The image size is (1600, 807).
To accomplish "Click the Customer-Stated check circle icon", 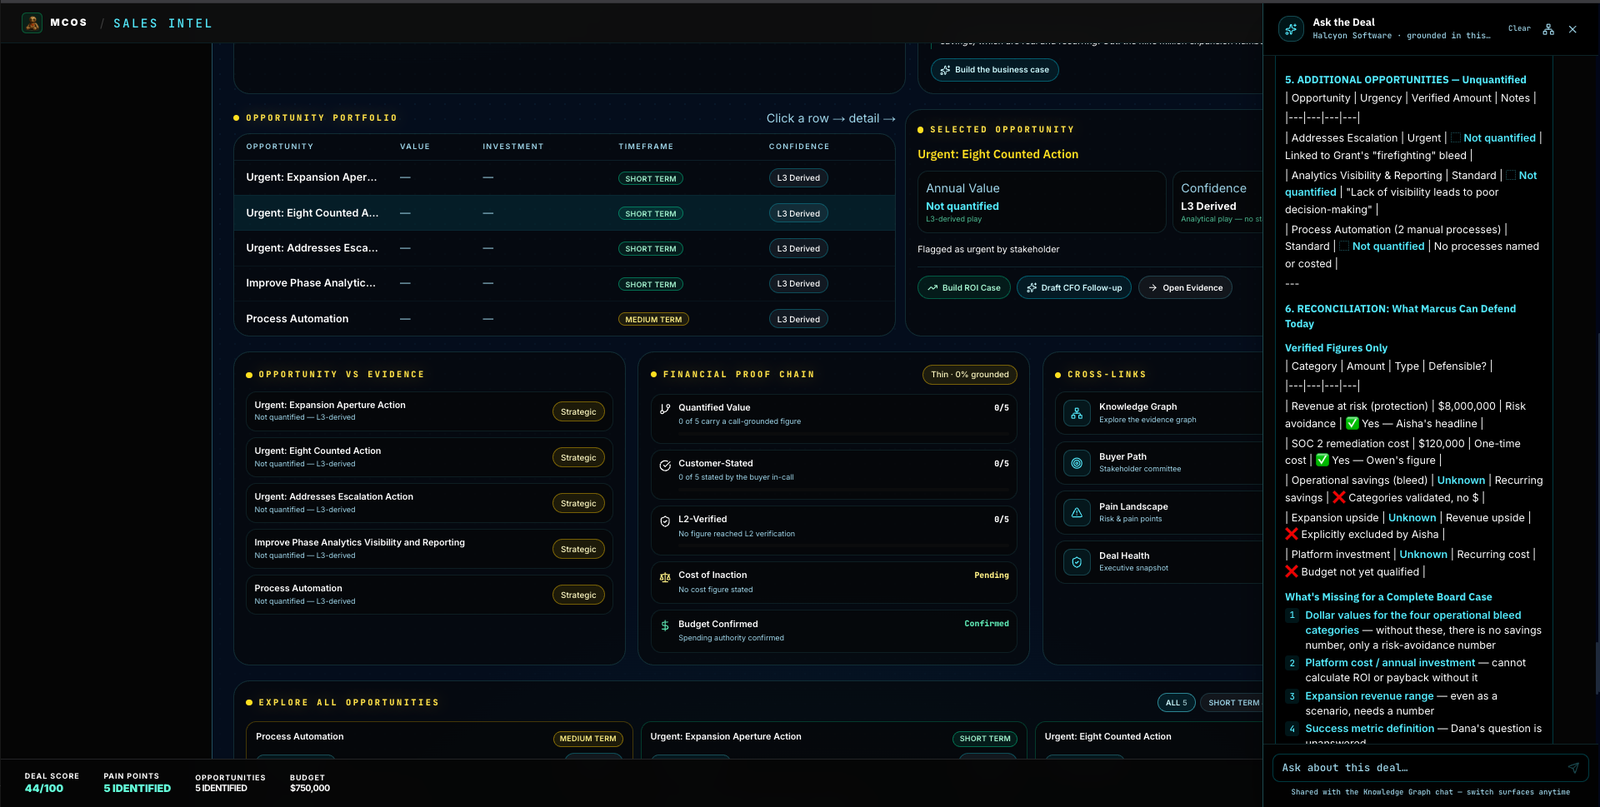I will coord(665,465).
